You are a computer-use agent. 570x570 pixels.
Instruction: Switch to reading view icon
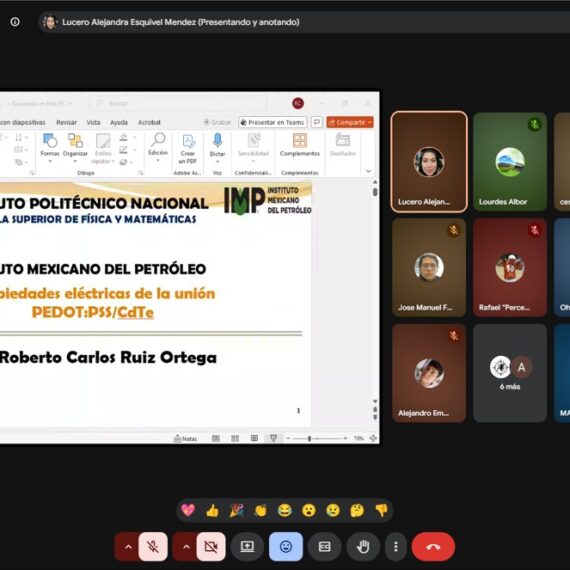[254, 439]
